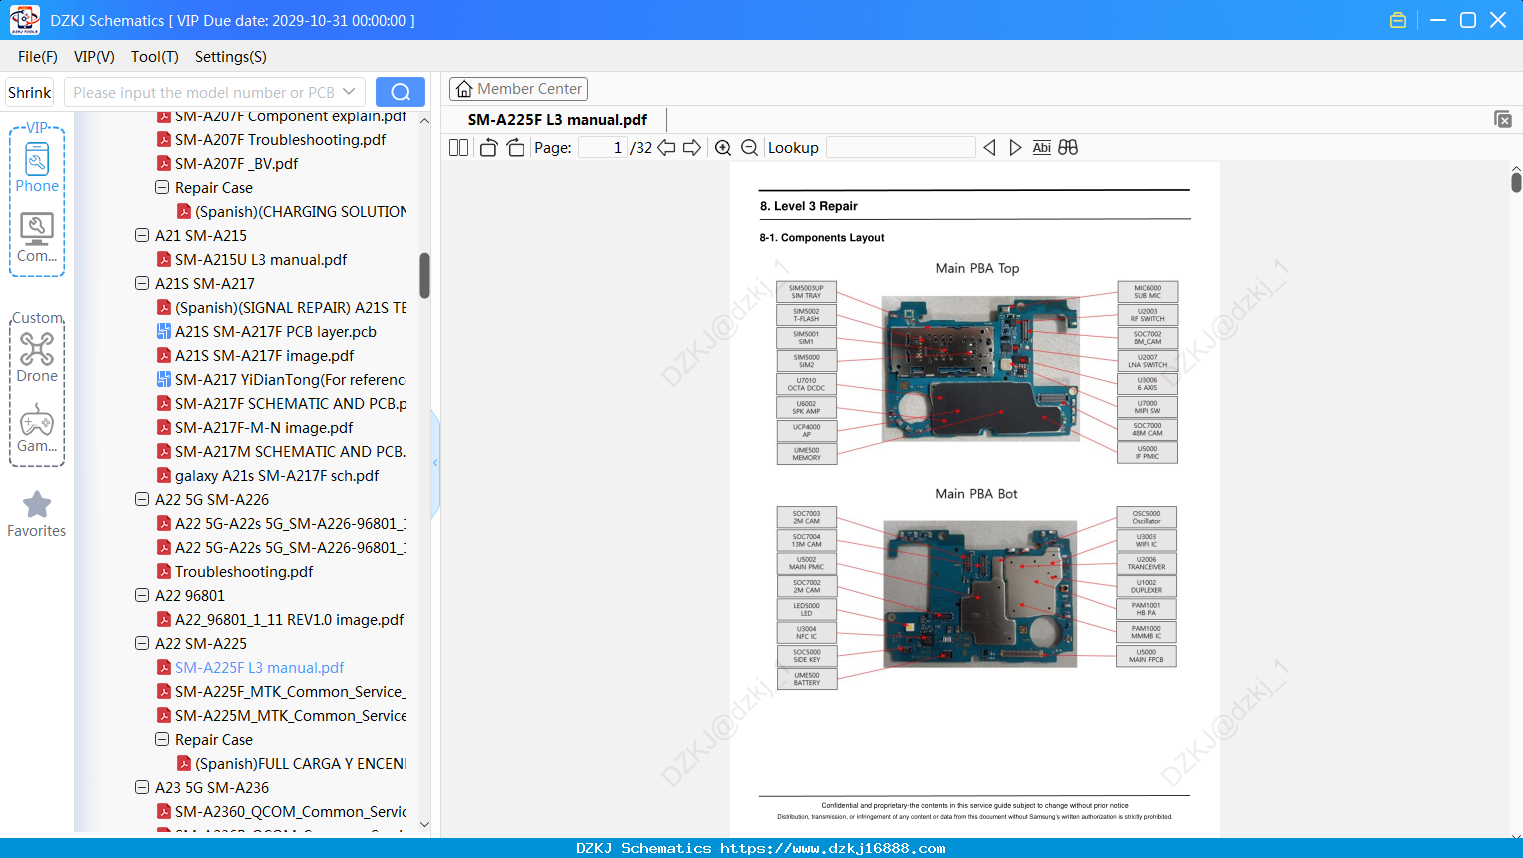Collapse Repair Case under SM-A207F
1523x858 pixels.
[x=162, y=188]
